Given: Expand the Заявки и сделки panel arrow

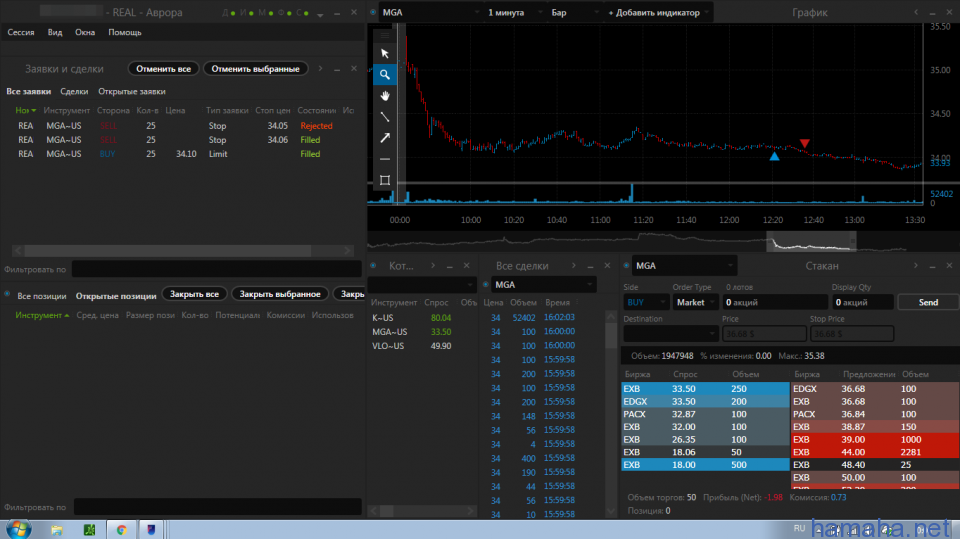Looking at the screenshot, I should [320, 69].
